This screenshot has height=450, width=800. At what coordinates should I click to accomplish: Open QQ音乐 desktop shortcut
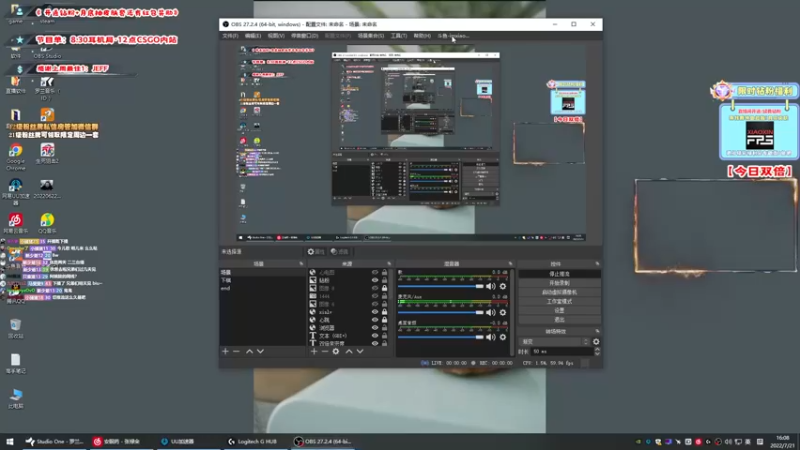47,223
